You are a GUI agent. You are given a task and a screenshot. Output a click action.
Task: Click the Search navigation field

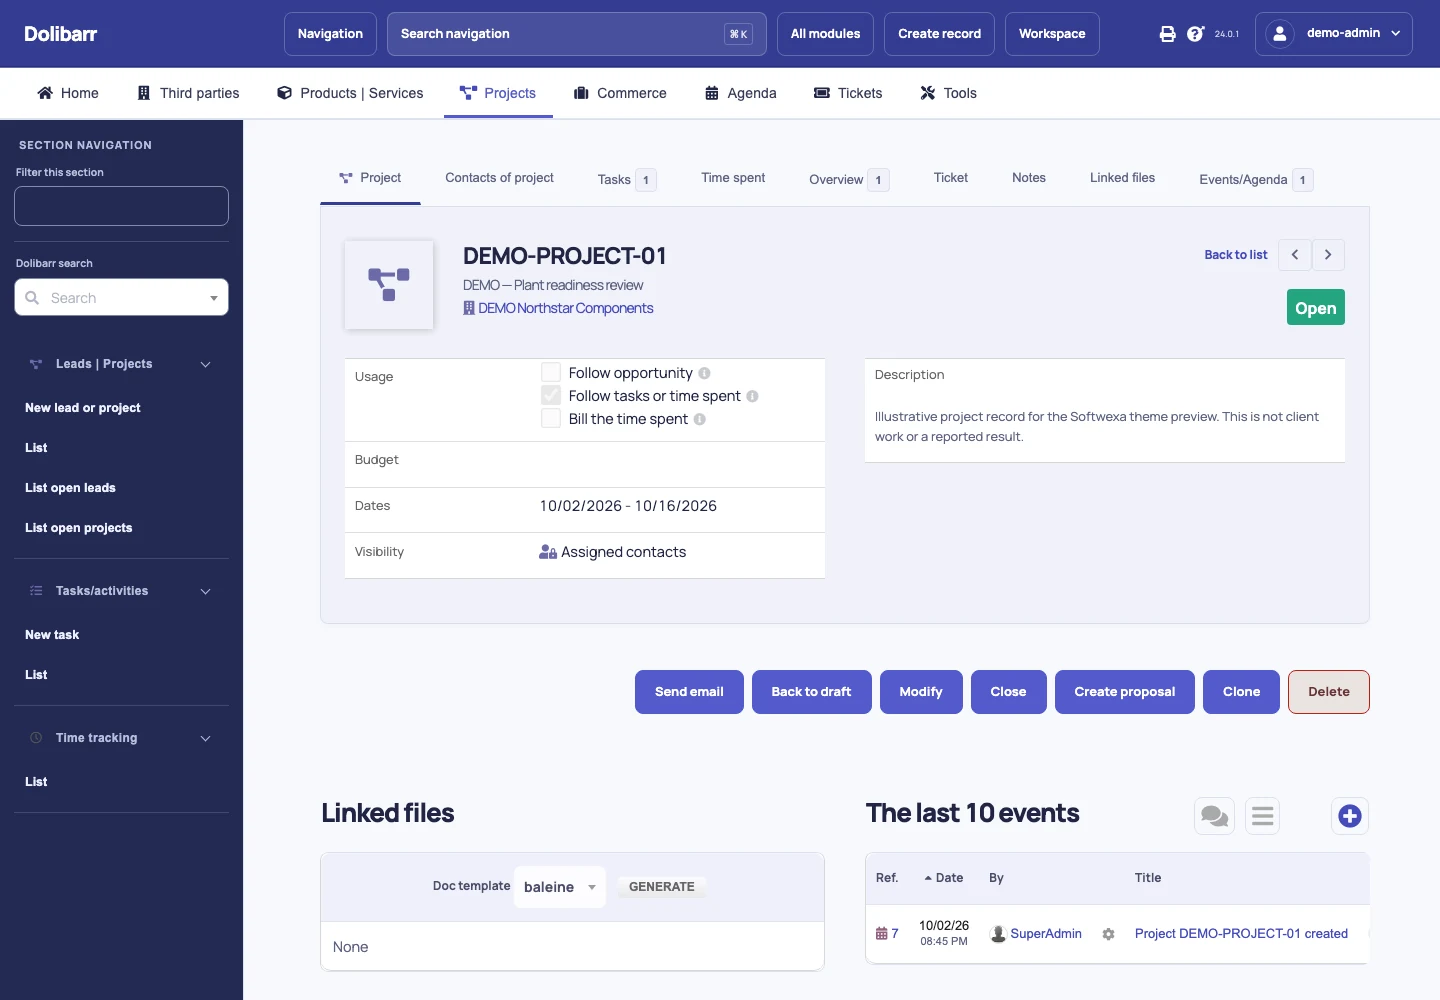[576, 34]
